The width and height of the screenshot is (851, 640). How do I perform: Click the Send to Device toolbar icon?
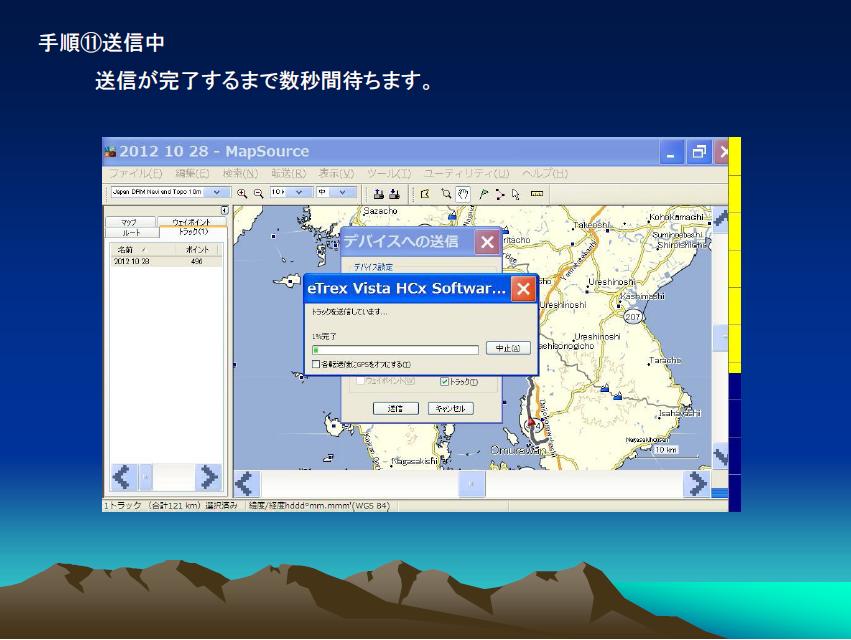379,193
